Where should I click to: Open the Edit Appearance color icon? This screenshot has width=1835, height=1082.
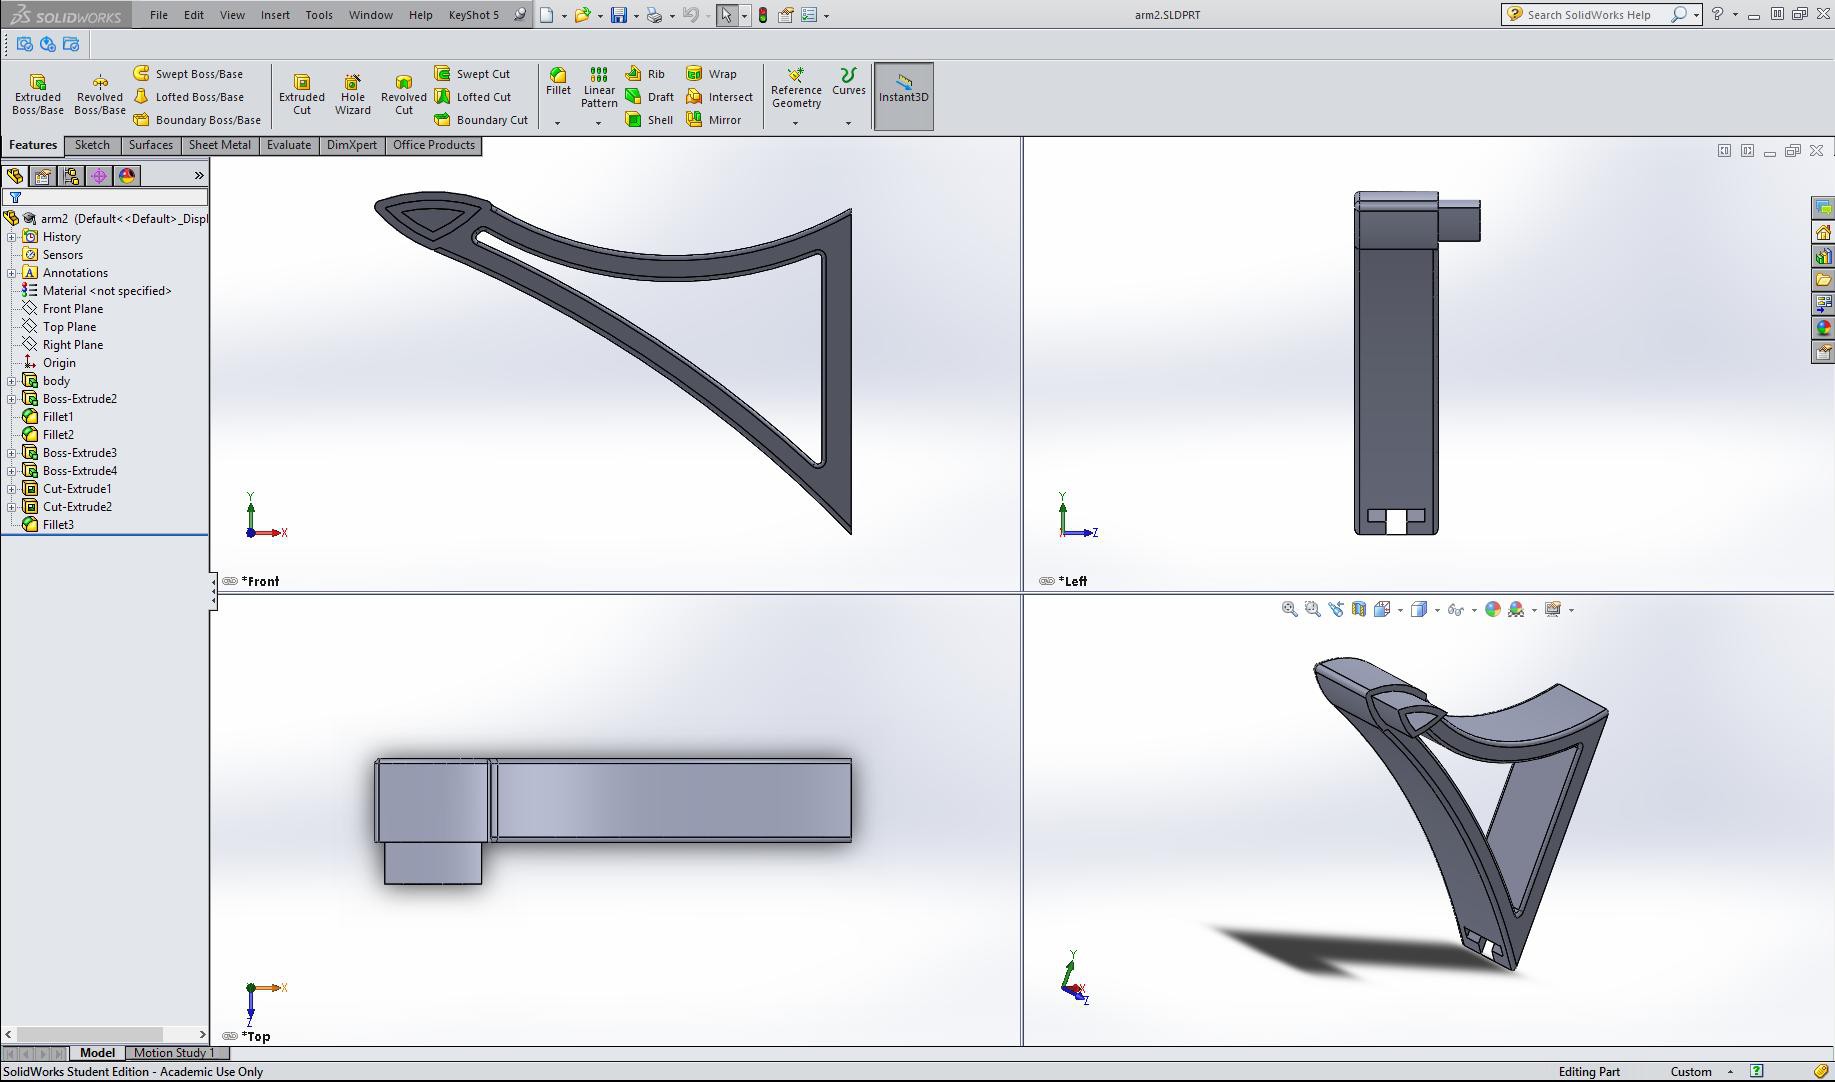point(1493,609)
